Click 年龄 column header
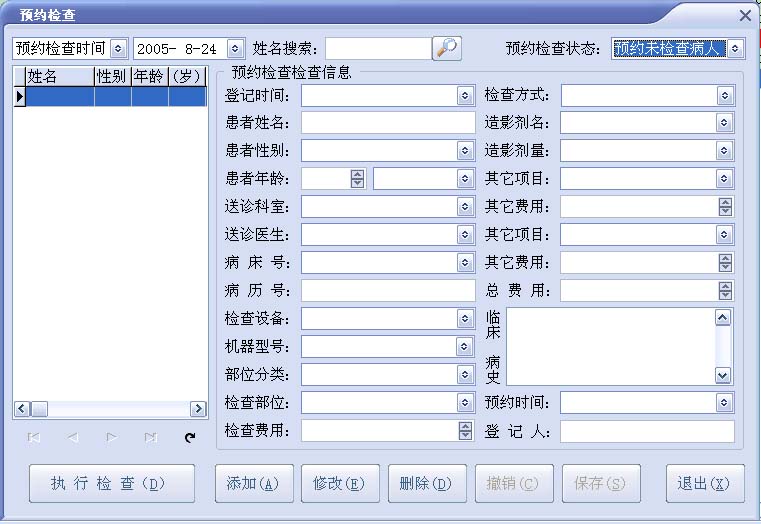The height and width of the screenshot is (524, 761). (150, 77)
